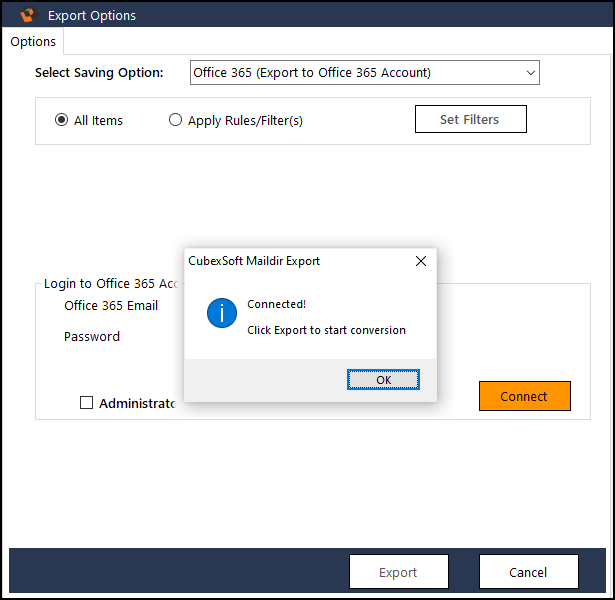Click 'Click Export to start conversion' text
615x600 pixels.
tap(326, 330)
